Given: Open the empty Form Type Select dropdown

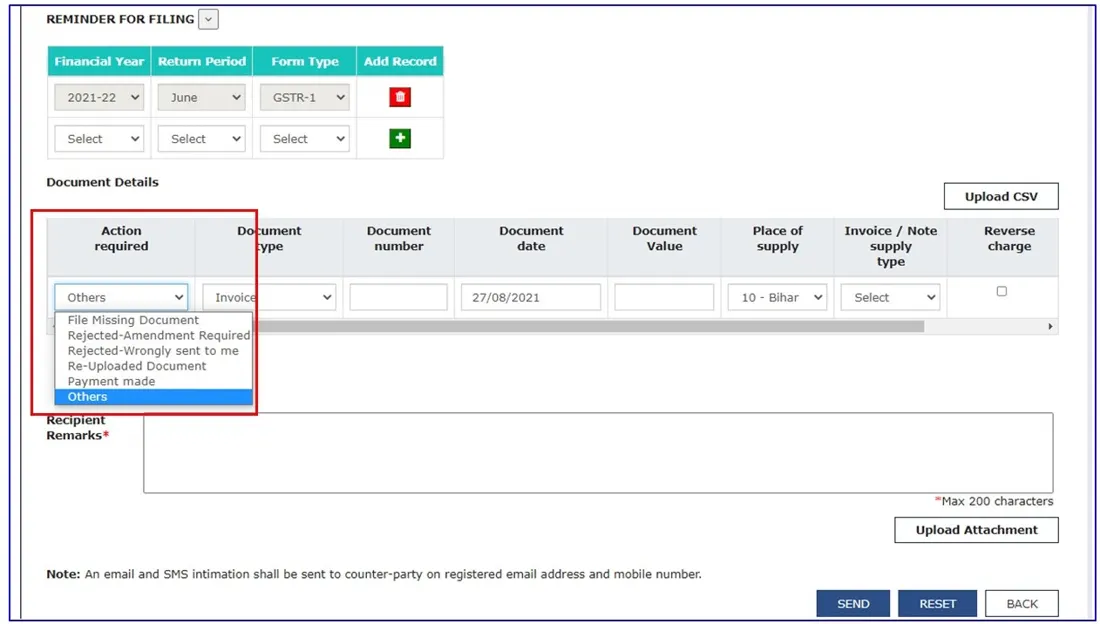Looking at the screenshot, I should point(304,139).
